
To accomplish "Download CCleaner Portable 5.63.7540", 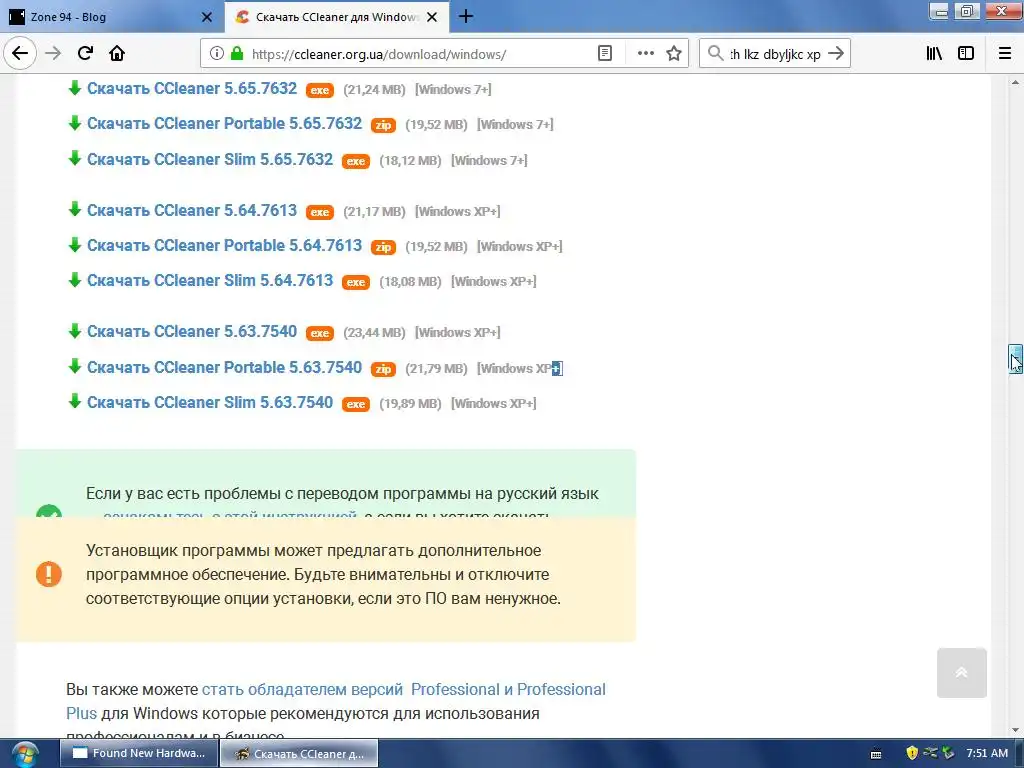I will click(x=224, y=367).
